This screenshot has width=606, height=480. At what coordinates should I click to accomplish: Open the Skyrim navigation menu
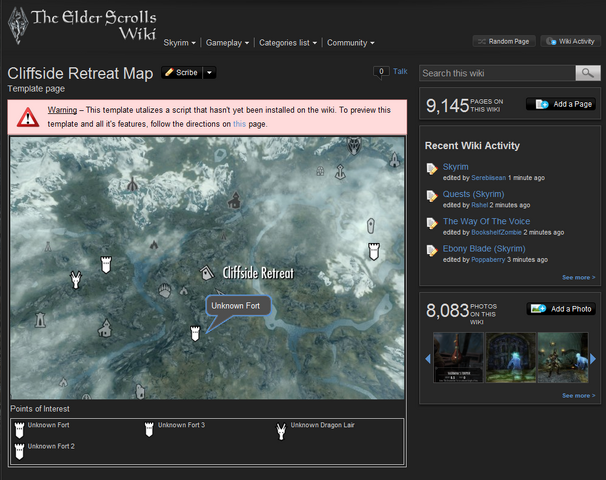click(x=179, y=43)
